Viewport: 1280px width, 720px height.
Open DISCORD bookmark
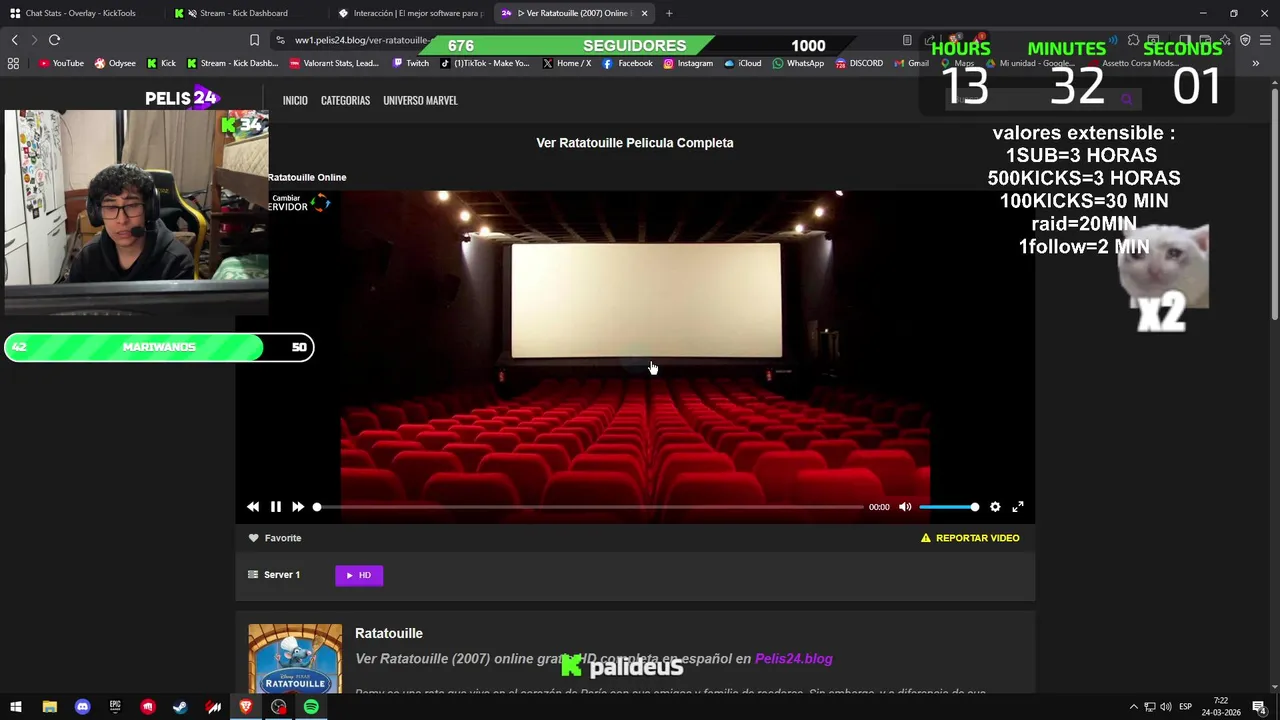pos(859,63)
